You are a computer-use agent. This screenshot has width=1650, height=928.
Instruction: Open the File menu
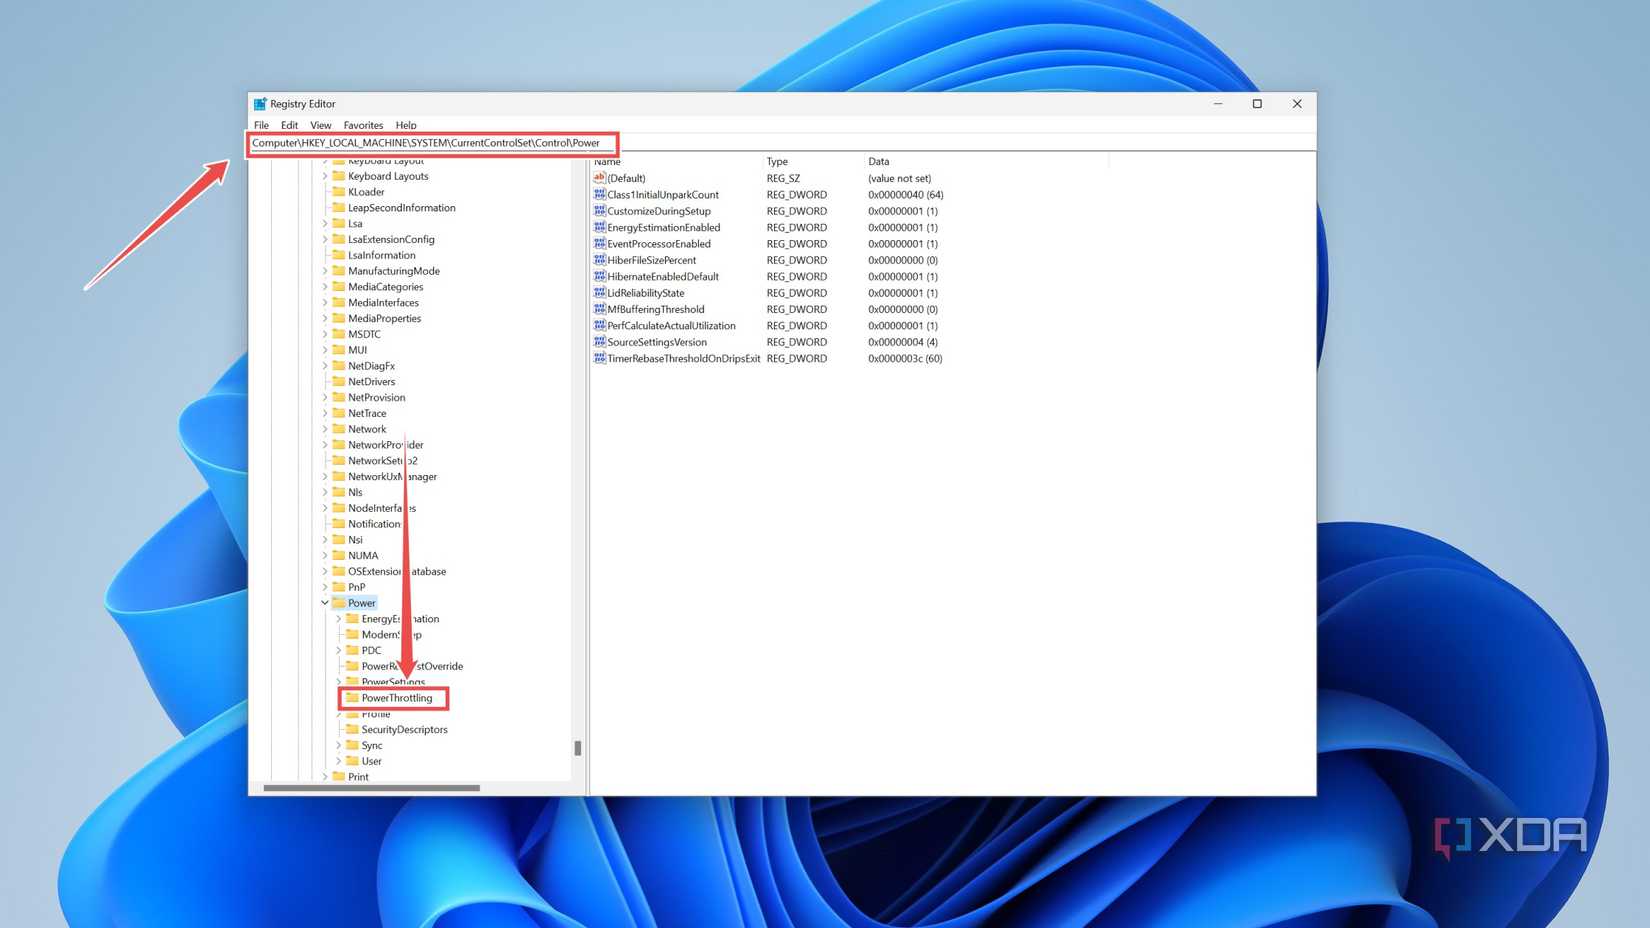click(x=261, y=125)
